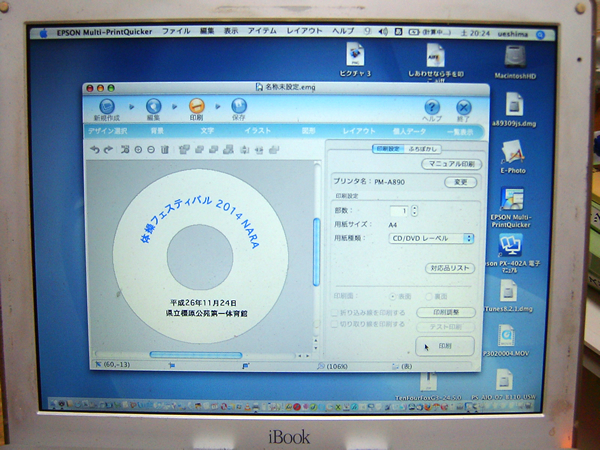Click the second layer-order icon in edit toolbar

click(x=199, y=150)
